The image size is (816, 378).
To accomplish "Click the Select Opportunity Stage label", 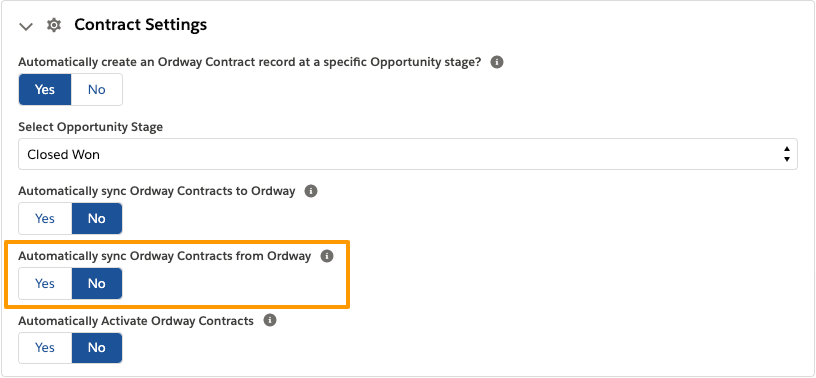I will pos(91,127).
